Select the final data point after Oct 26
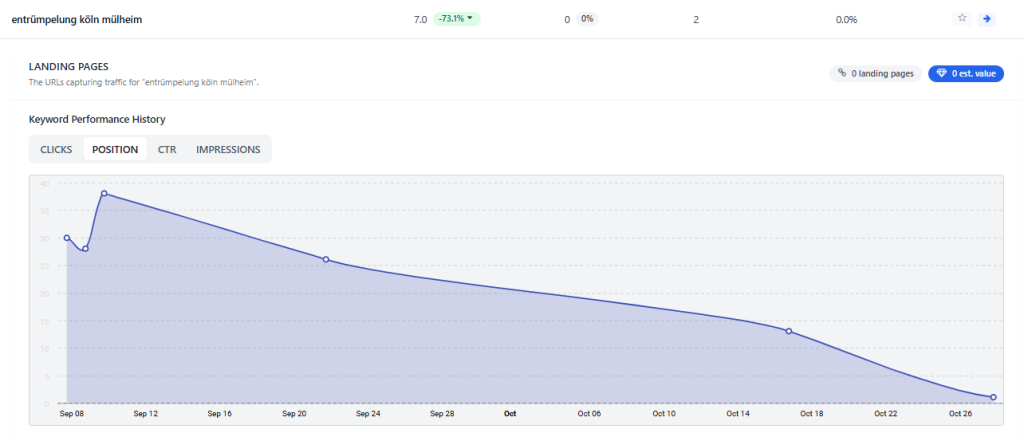This screenshot has width=1024, height=437. click(993, 397)
